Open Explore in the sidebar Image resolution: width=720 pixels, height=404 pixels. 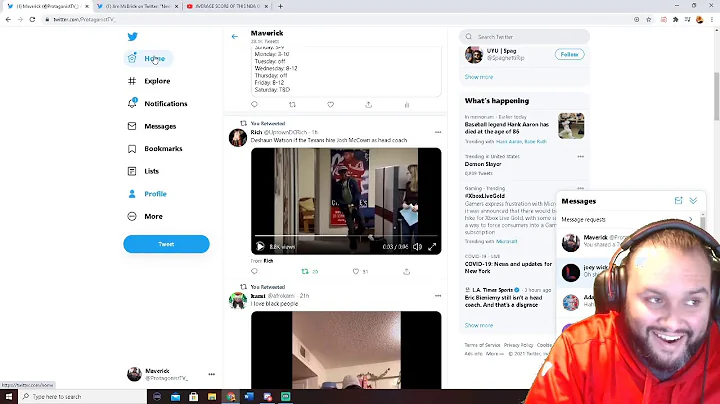[x=149, y=81]
